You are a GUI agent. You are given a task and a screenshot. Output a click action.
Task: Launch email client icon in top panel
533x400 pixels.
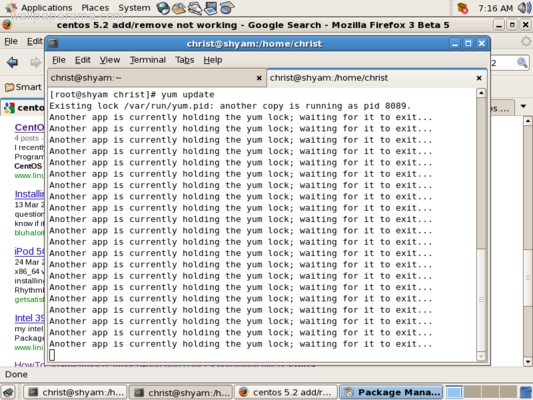pos(179,8)
